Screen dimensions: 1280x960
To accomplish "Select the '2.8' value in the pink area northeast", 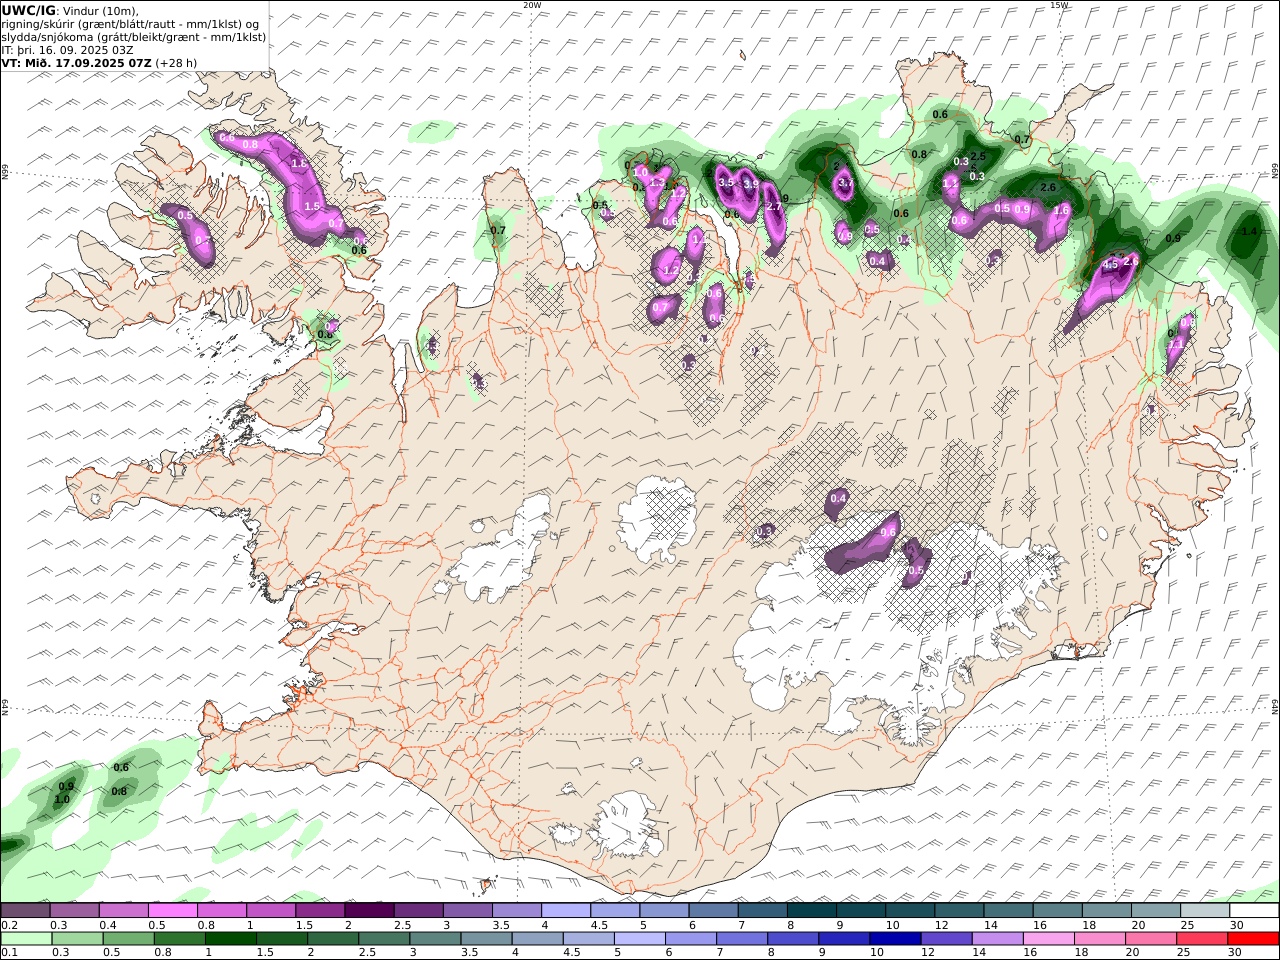I will click(1131, 261).
